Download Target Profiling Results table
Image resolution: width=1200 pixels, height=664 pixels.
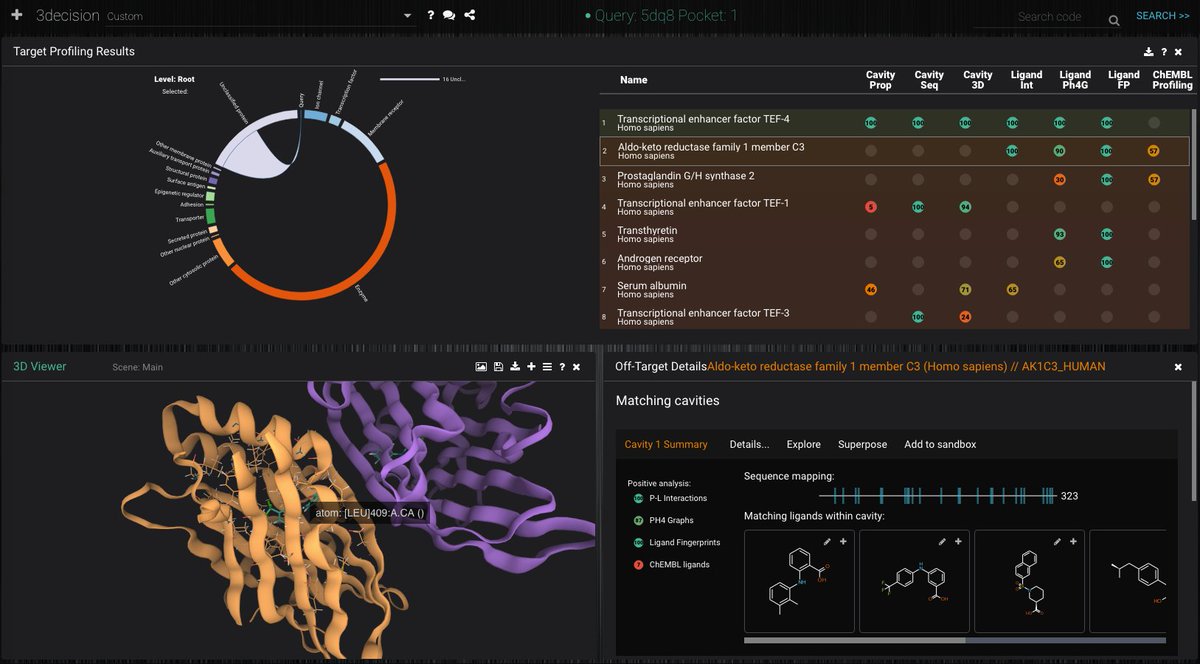pos(1149,52)
